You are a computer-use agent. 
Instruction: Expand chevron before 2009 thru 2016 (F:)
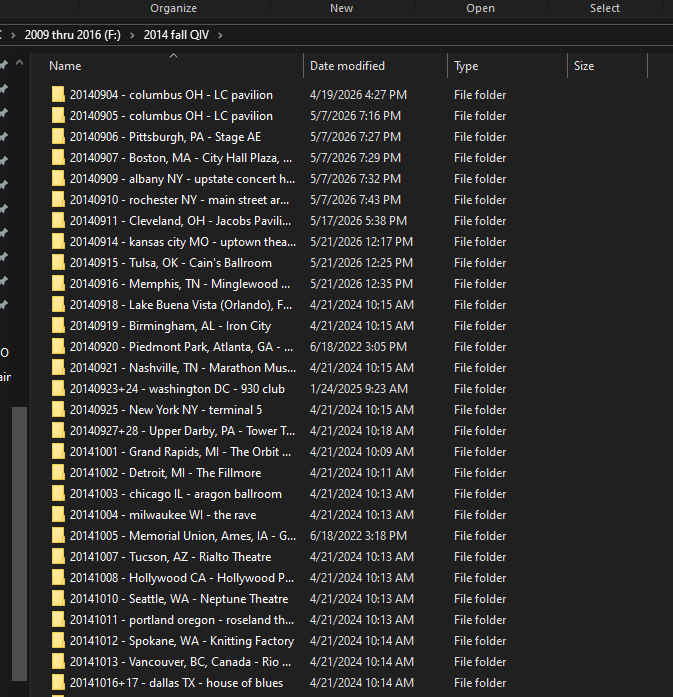pos(13,35)
